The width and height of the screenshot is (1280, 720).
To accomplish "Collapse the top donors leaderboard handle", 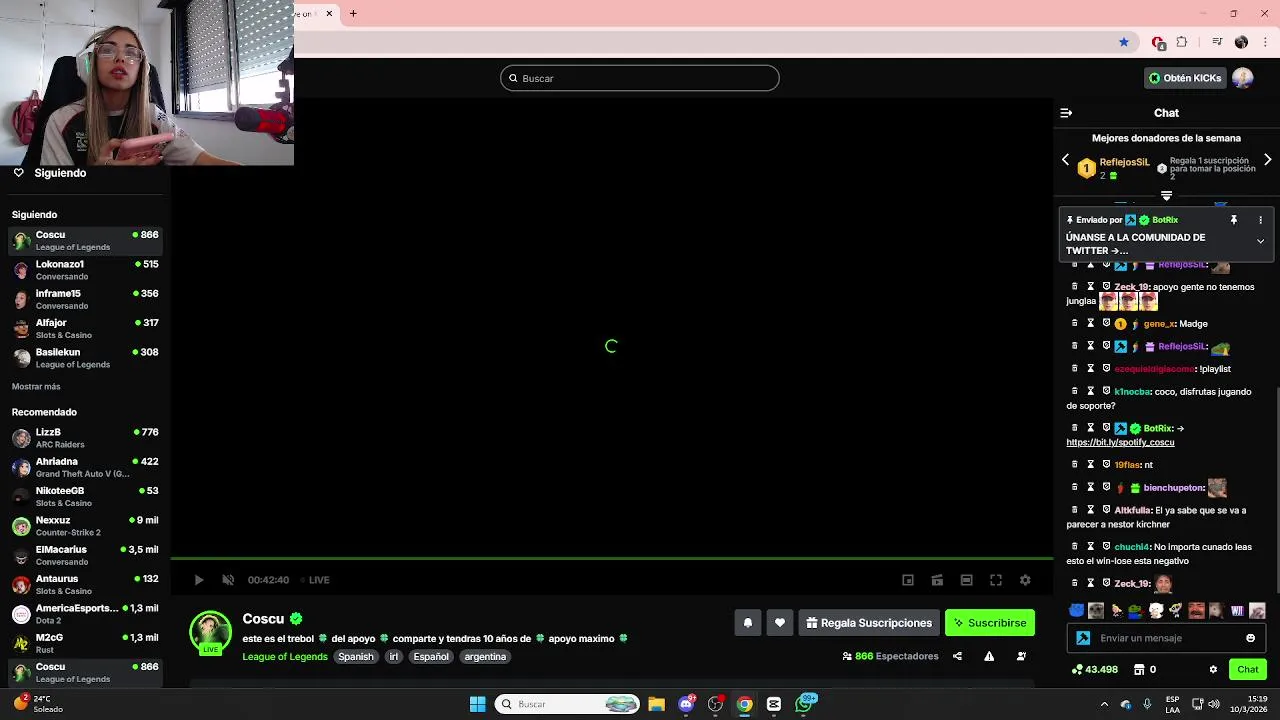I will [1166, 196].
